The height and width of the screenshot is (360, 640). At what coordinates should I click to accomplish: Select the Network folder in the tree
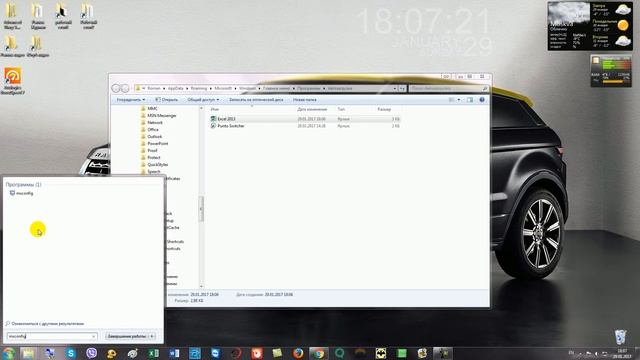(x=155, y=122)
